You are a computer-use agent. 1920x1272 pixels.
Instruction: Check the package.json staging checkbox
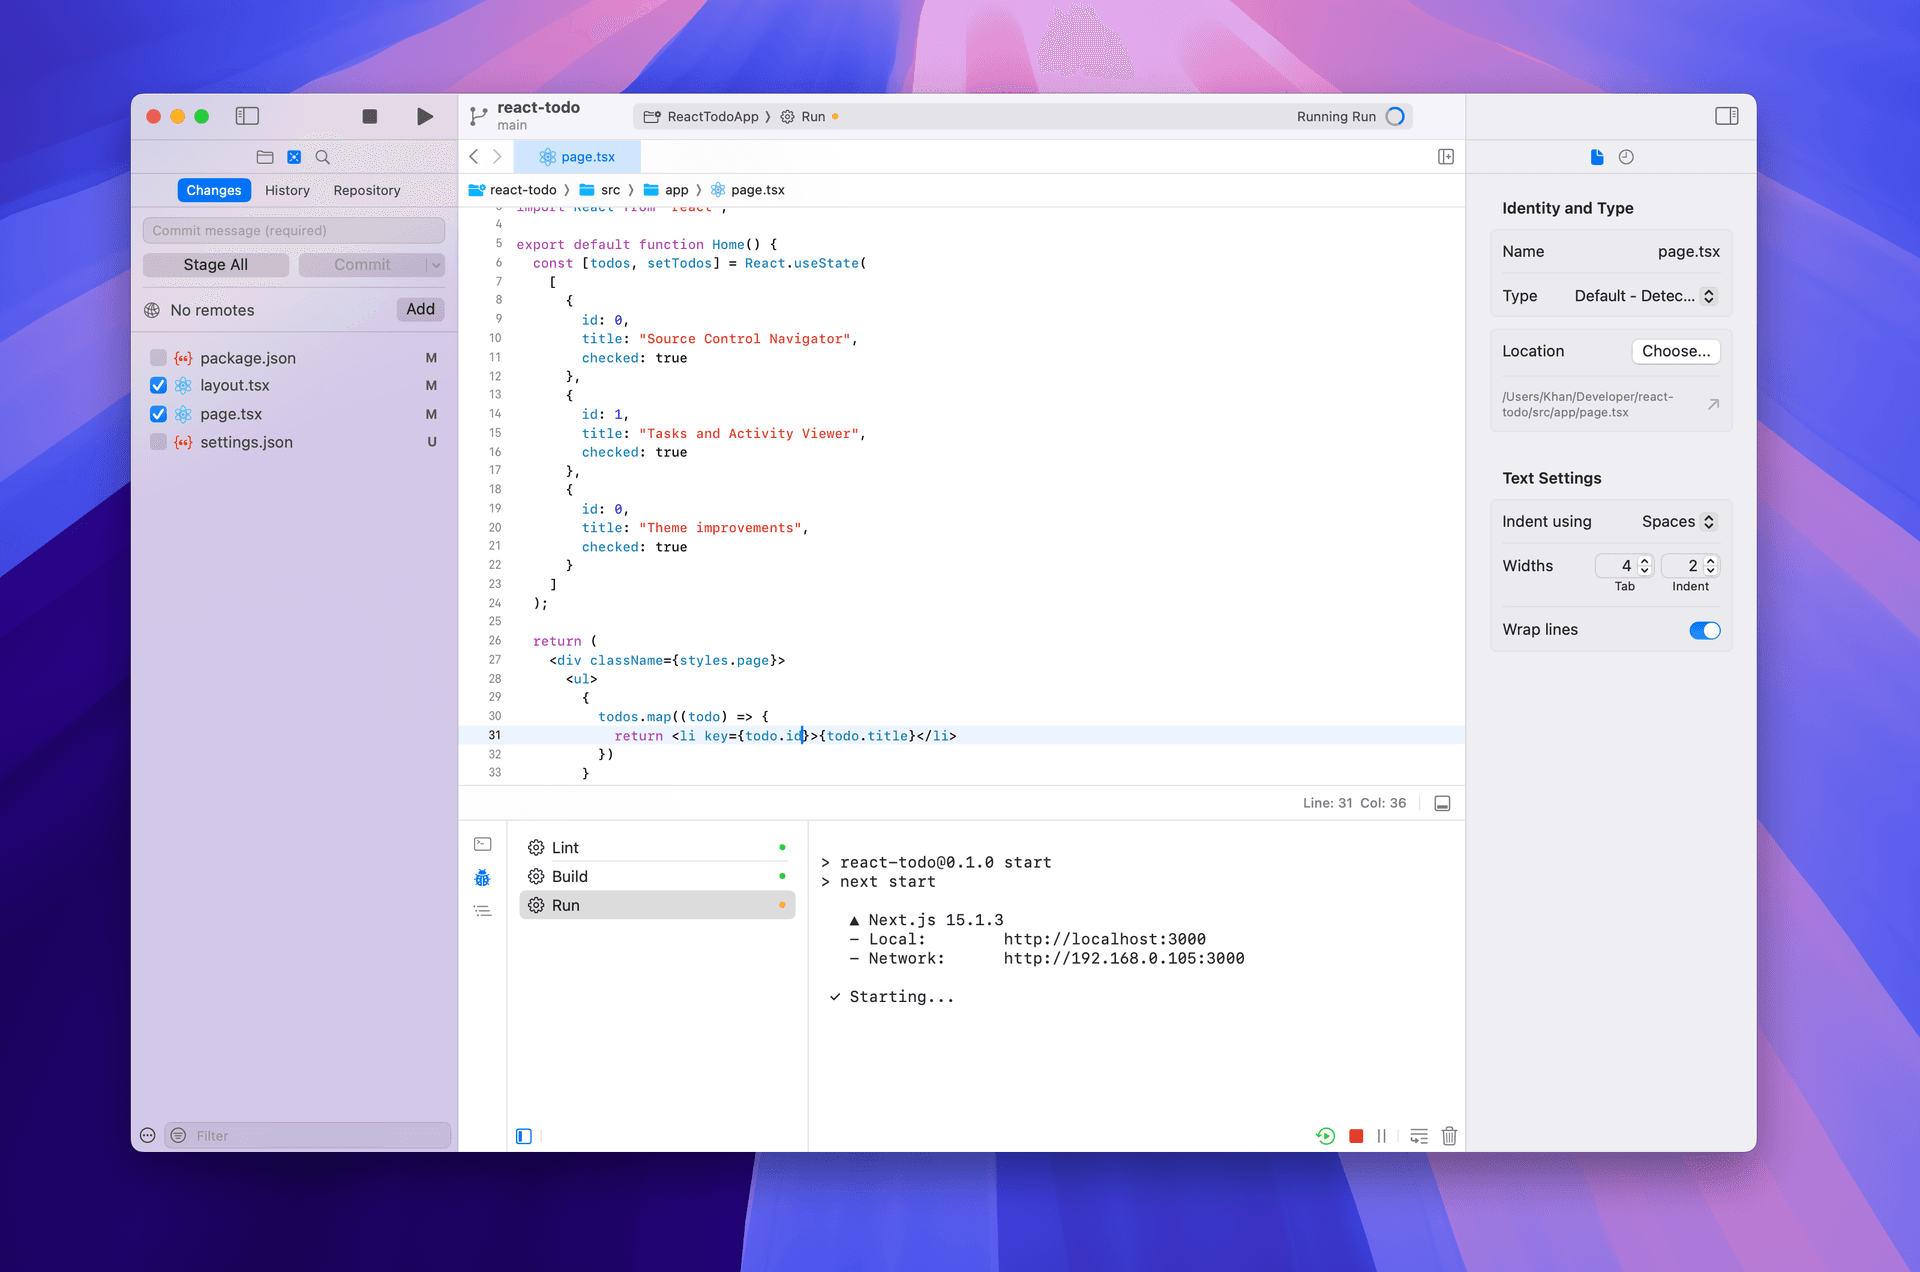(158, 358)
